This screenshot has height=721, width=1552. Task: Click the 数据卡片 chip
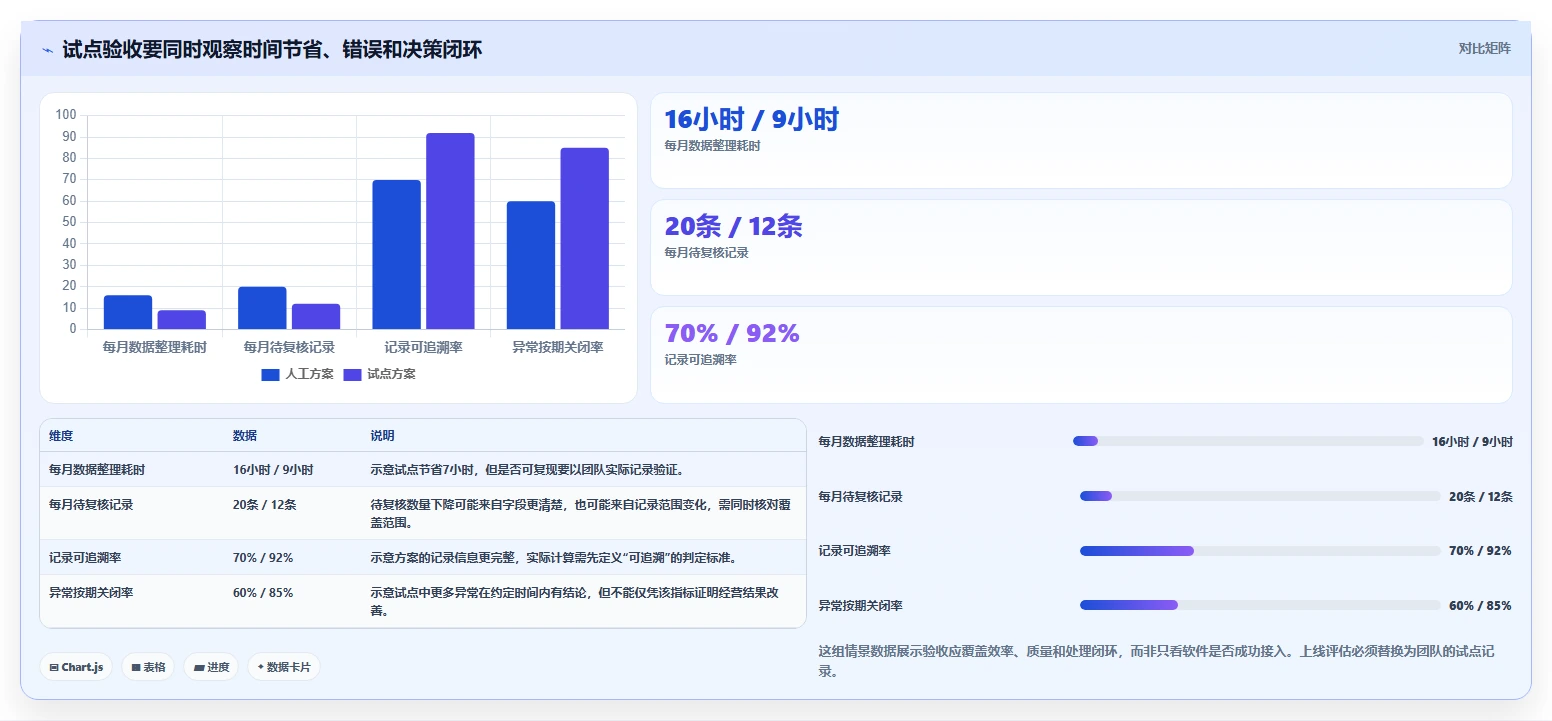tap(284, 667)
